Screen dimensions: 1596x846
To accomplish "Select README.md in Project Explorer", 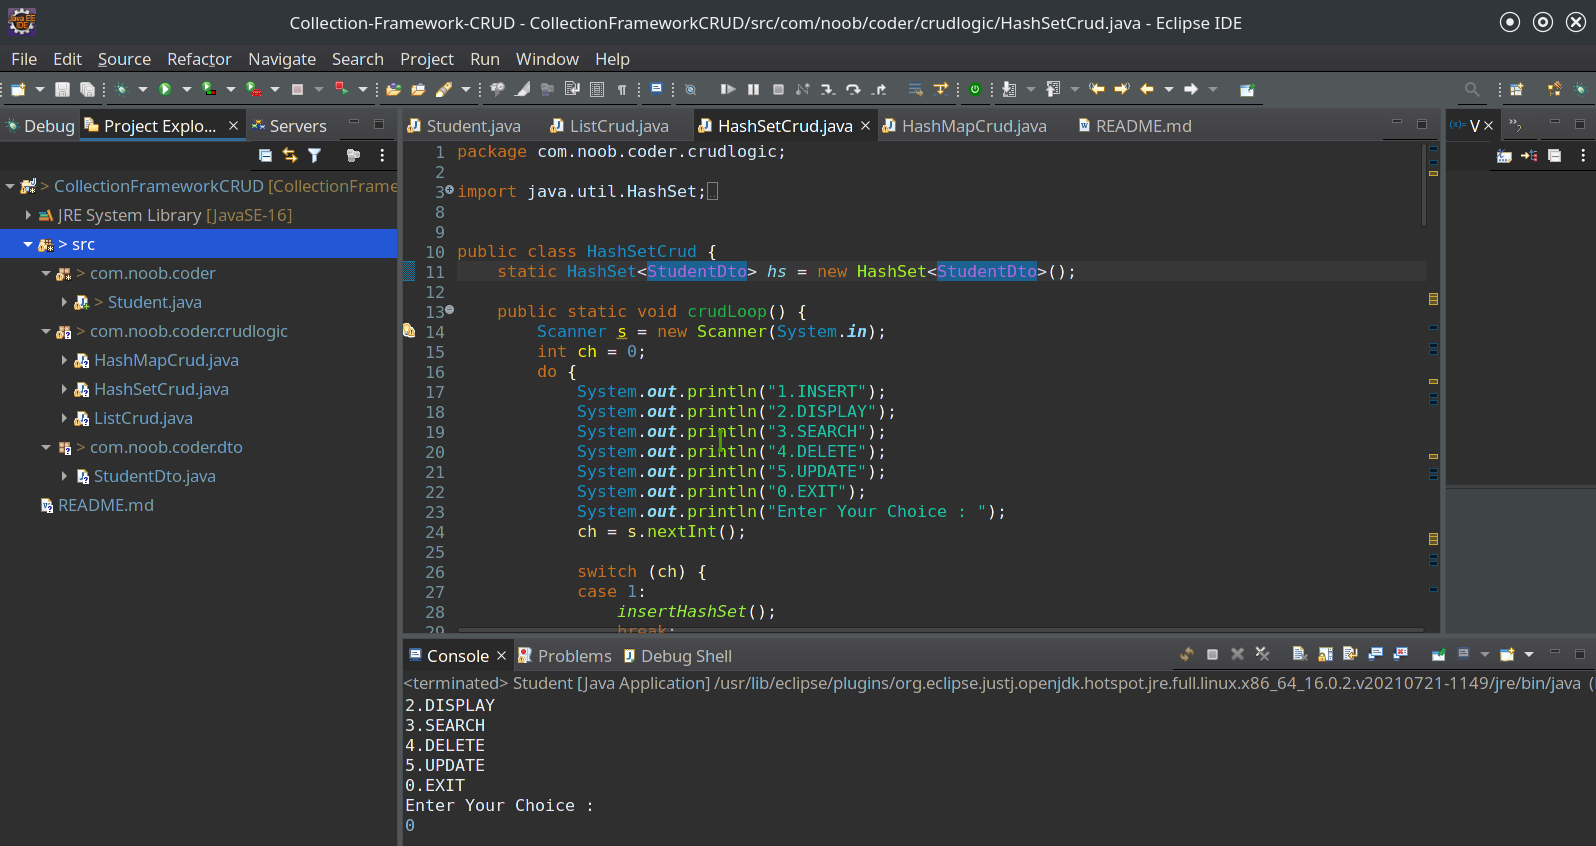I will [105, 505].
